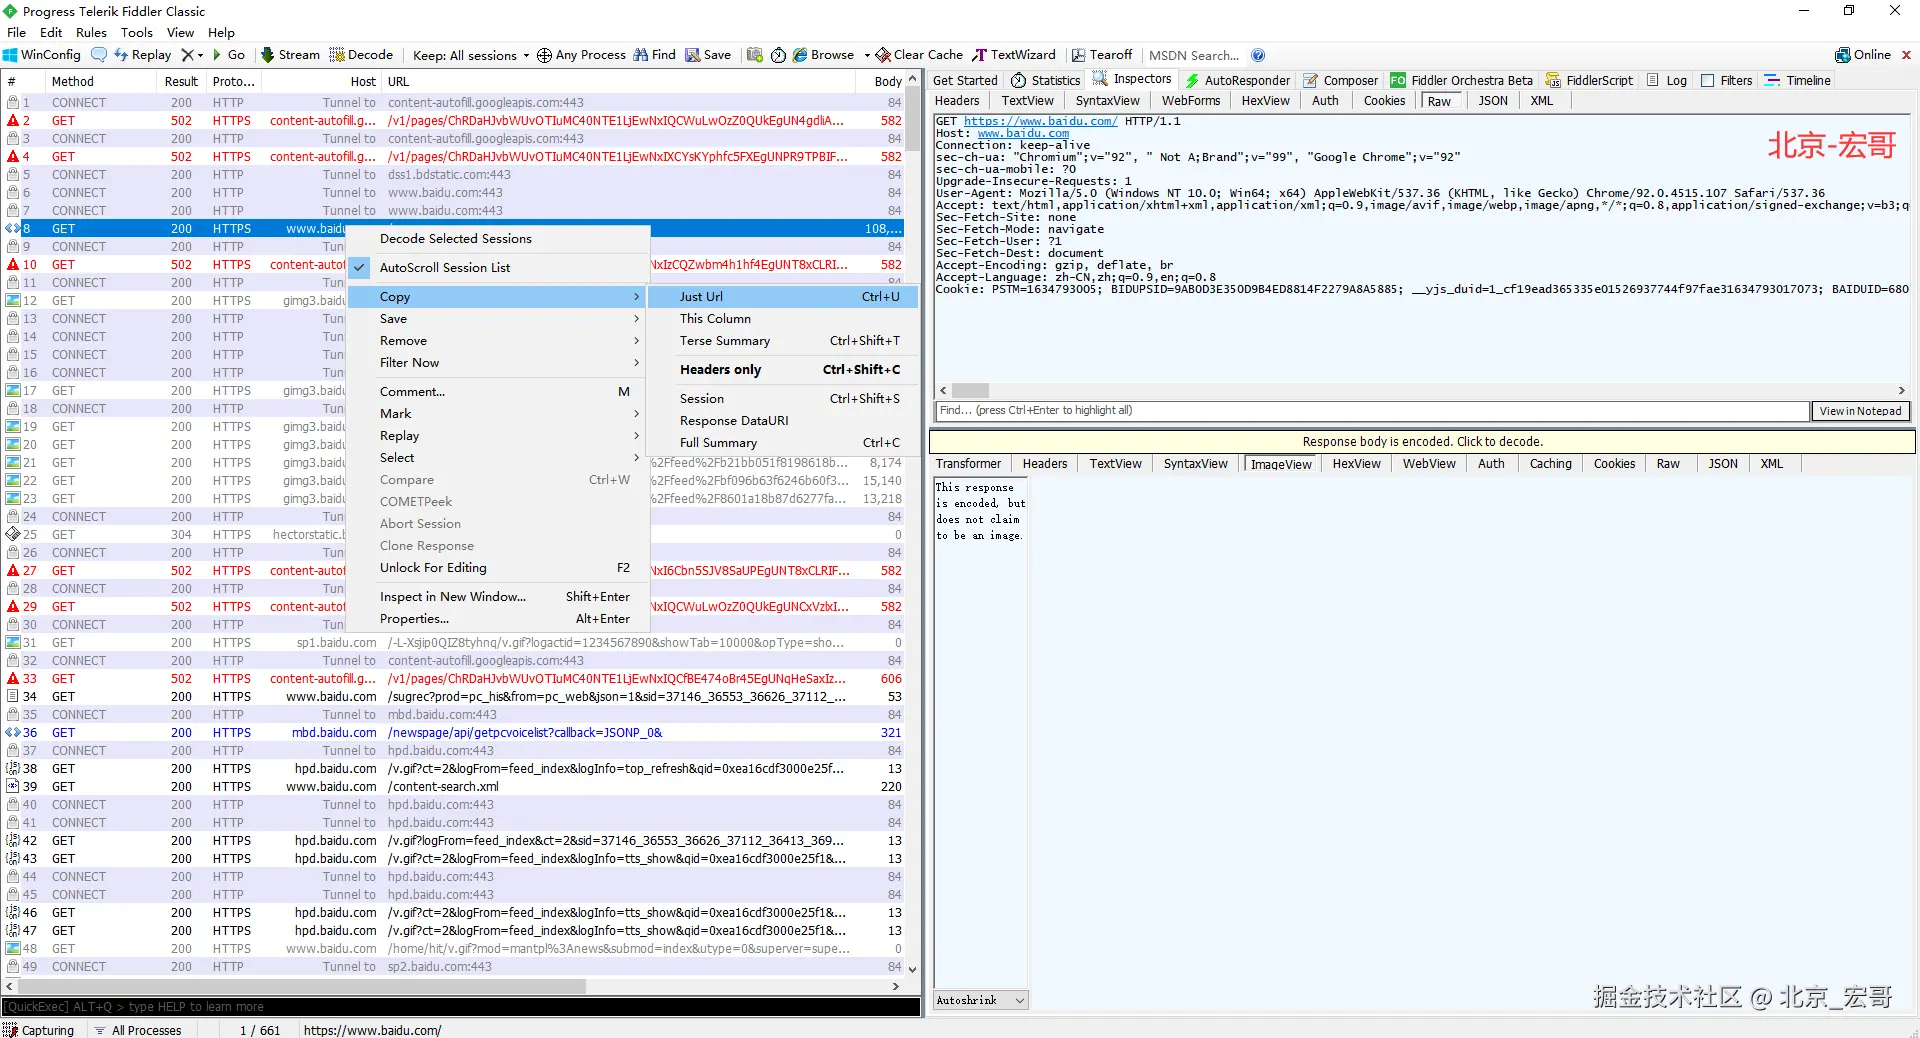Screen dimensions: 1920x1038
Task: Click the Online network status icon
Action: click(x=1842, y=55)
